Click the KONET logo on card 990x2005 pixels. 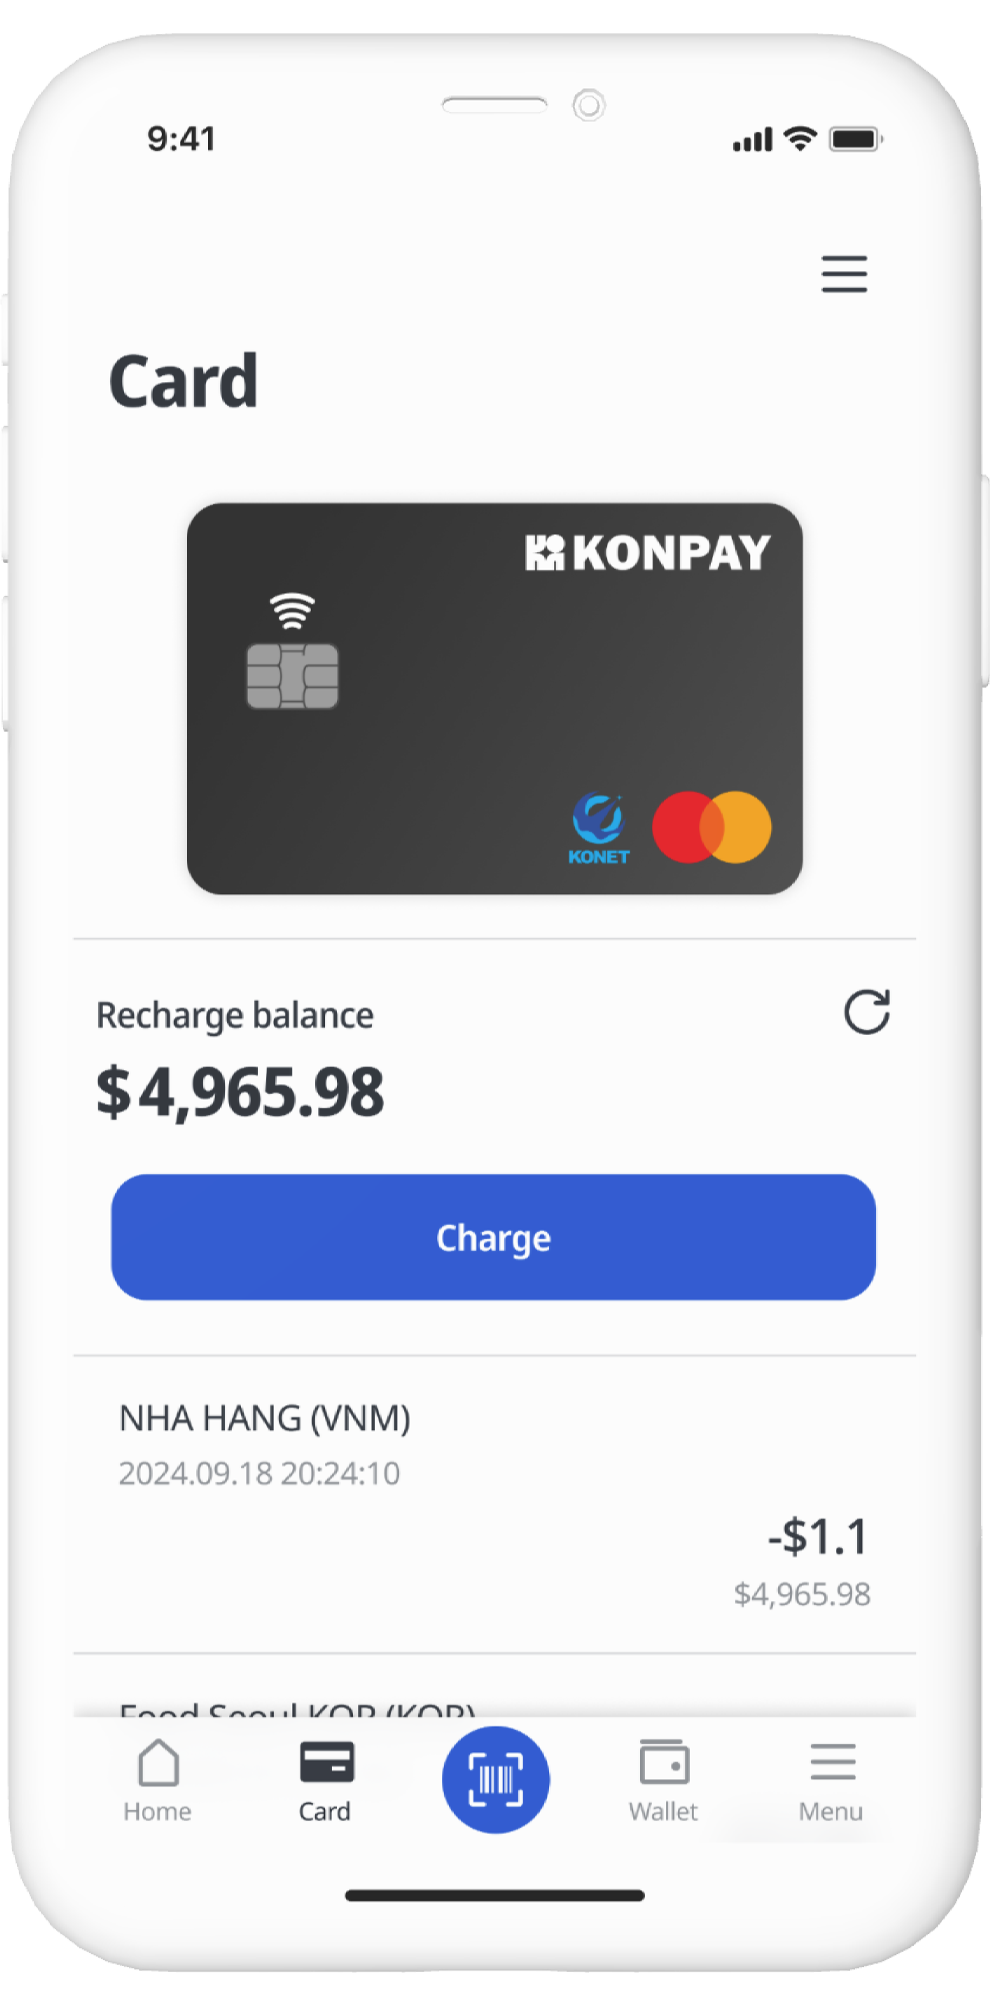tap(599, 829)
